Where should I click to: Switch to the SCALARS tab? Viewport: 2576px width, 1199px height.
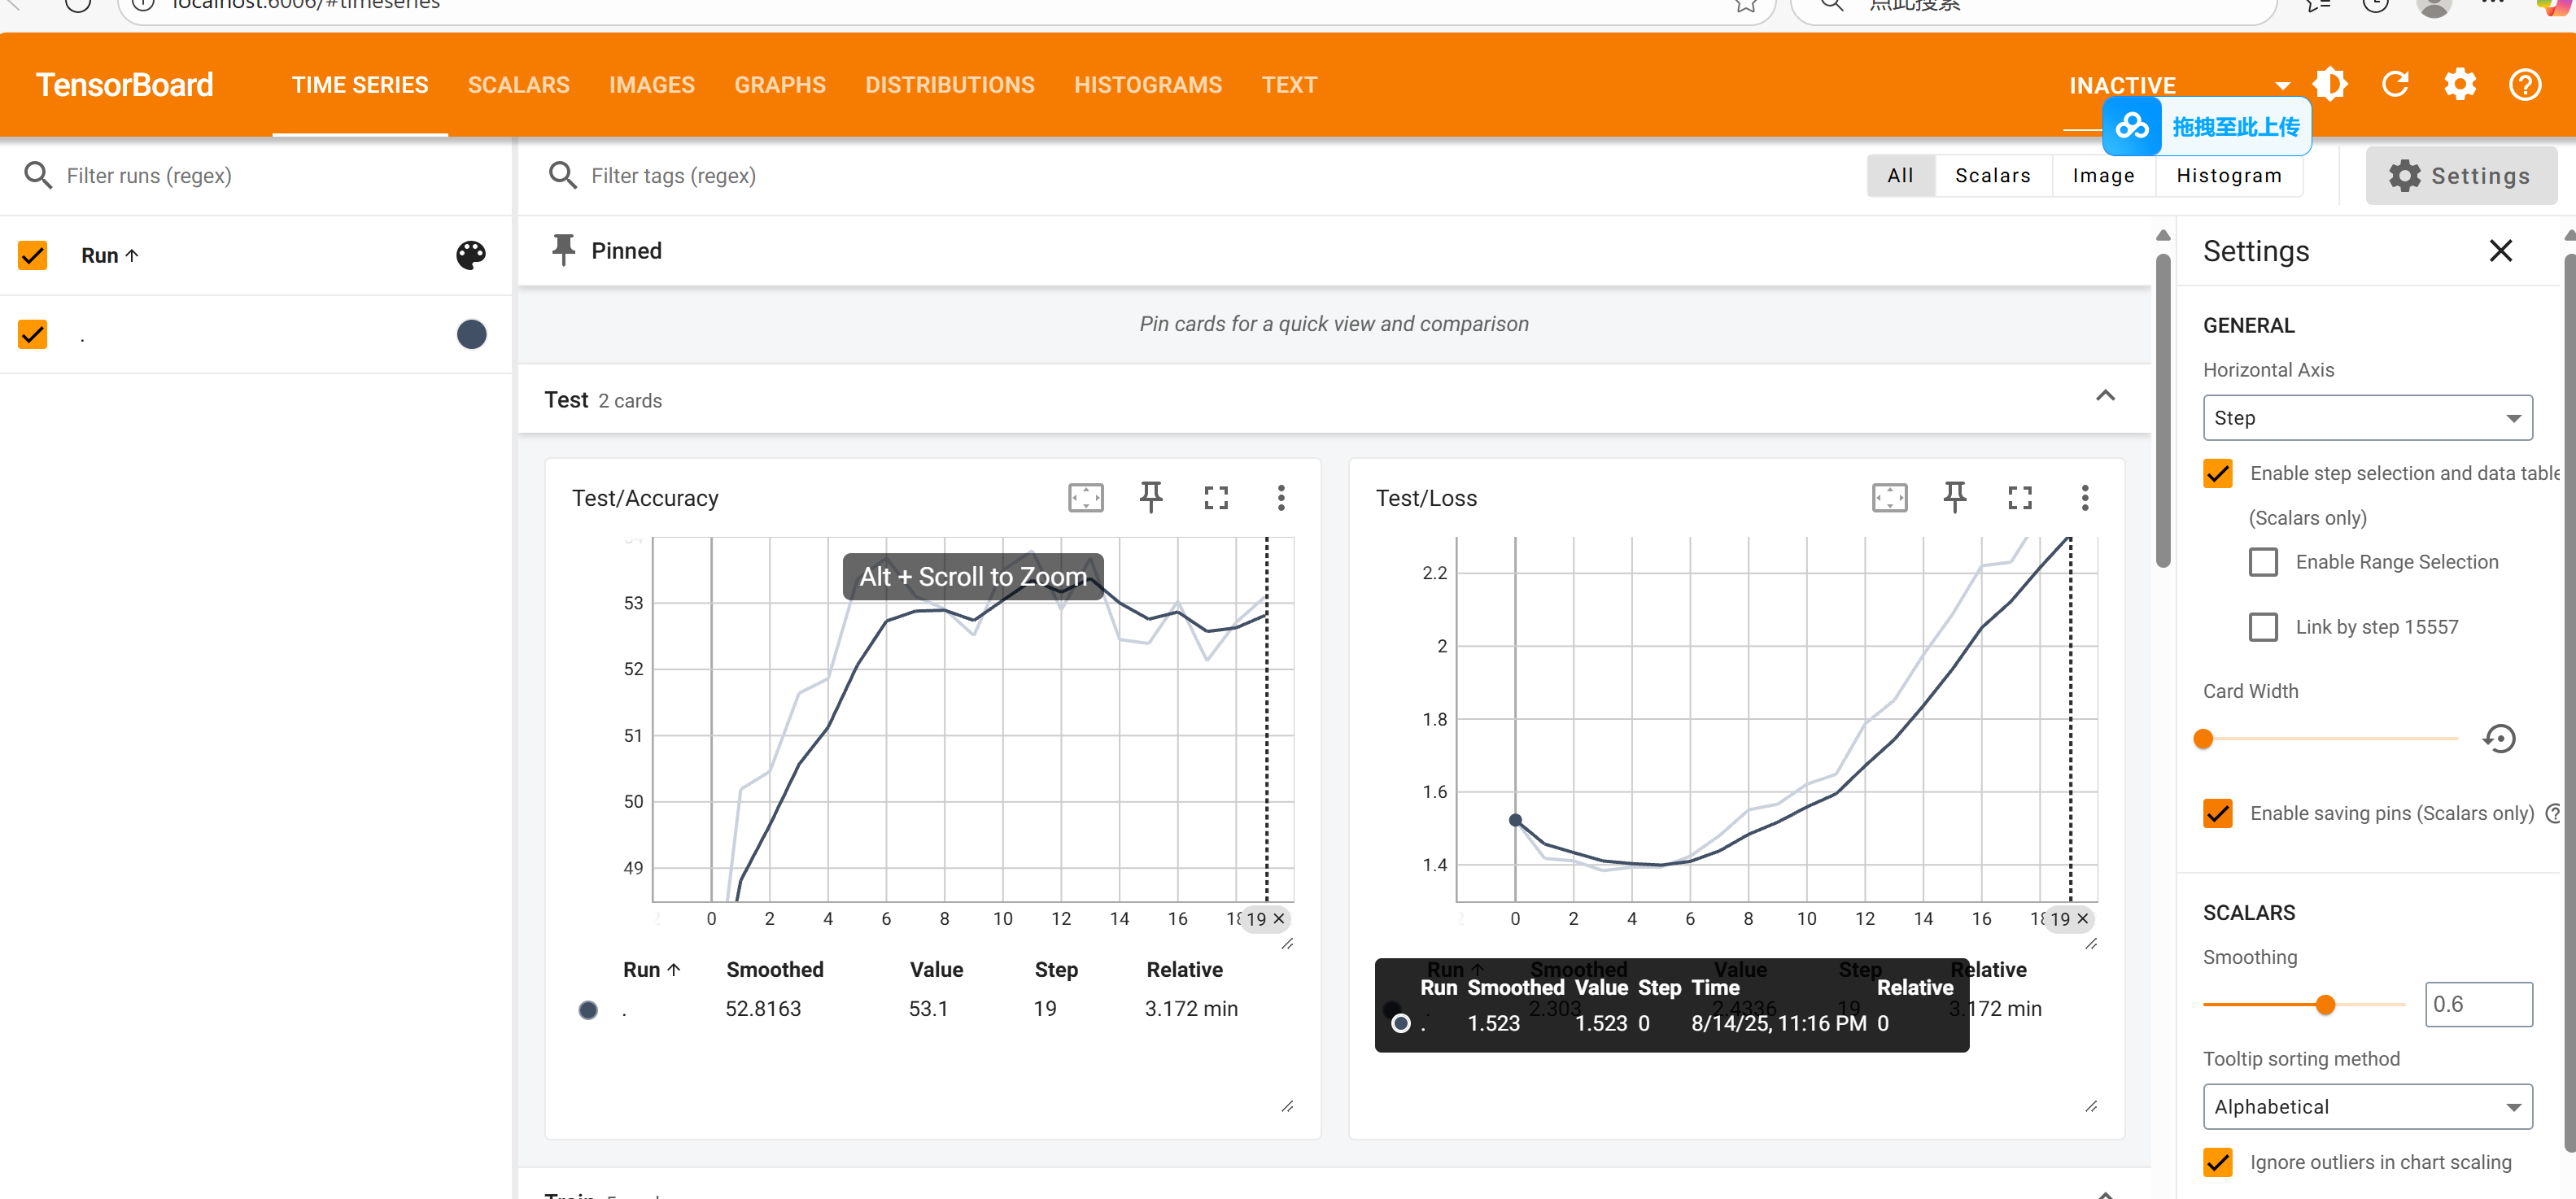coord(518,85)
